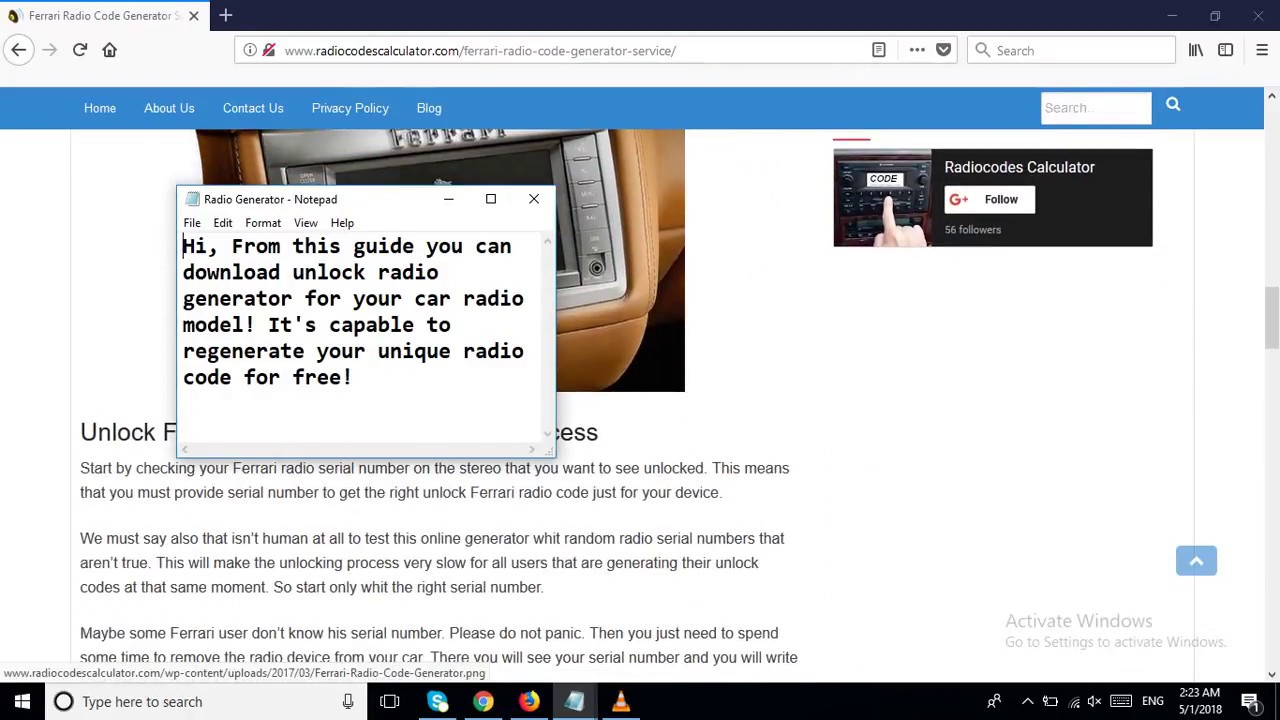This screenshot has width=1280, height=720.
Task: Toggle reader view in address bar
Action: click(x=879, y=50)
